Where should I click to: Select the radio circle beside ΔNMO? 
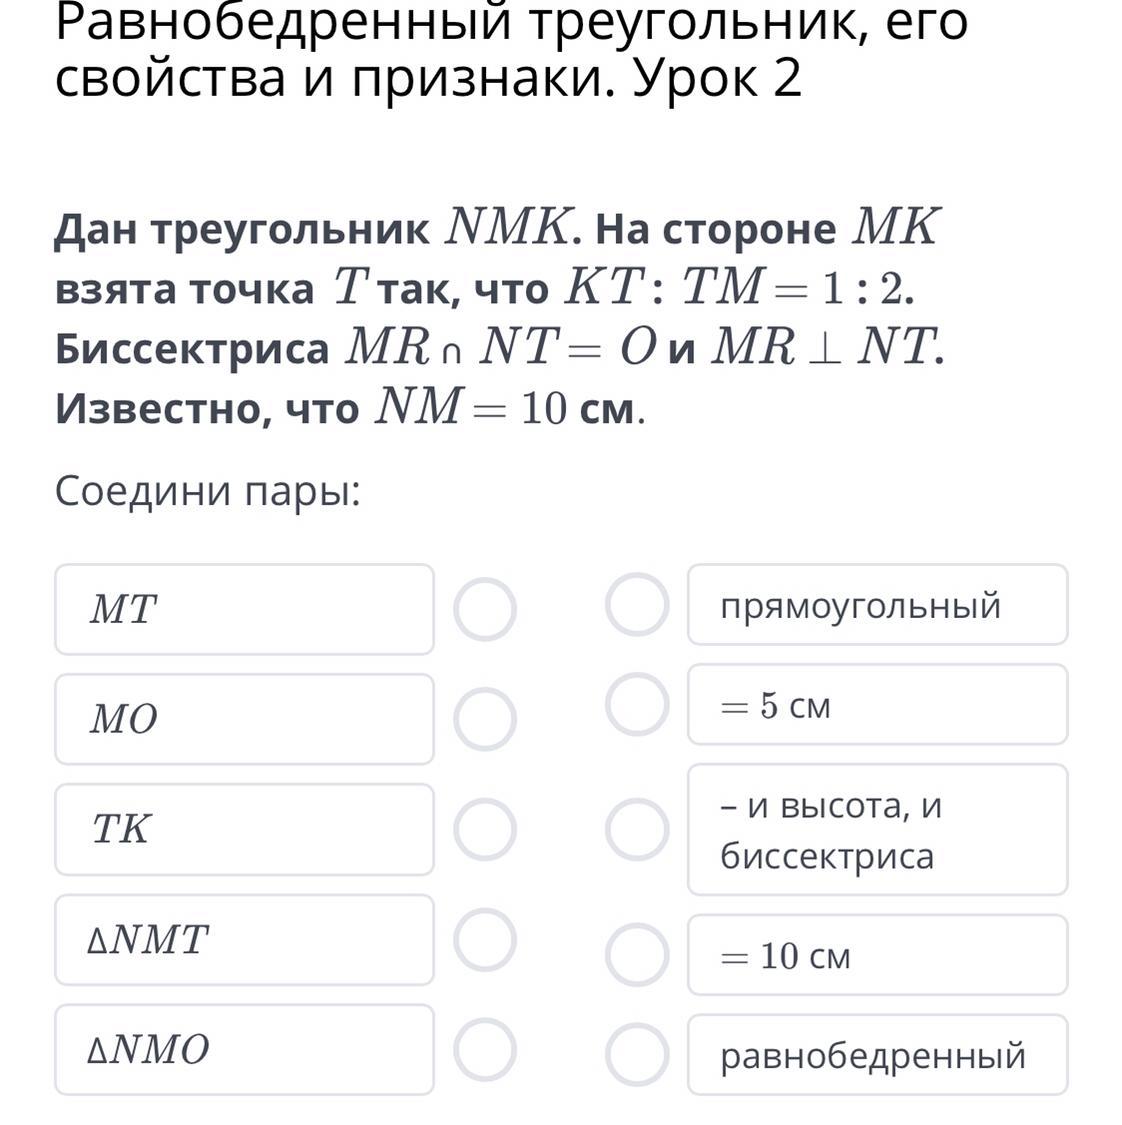pyautogui.click(x=485, y=1050)
